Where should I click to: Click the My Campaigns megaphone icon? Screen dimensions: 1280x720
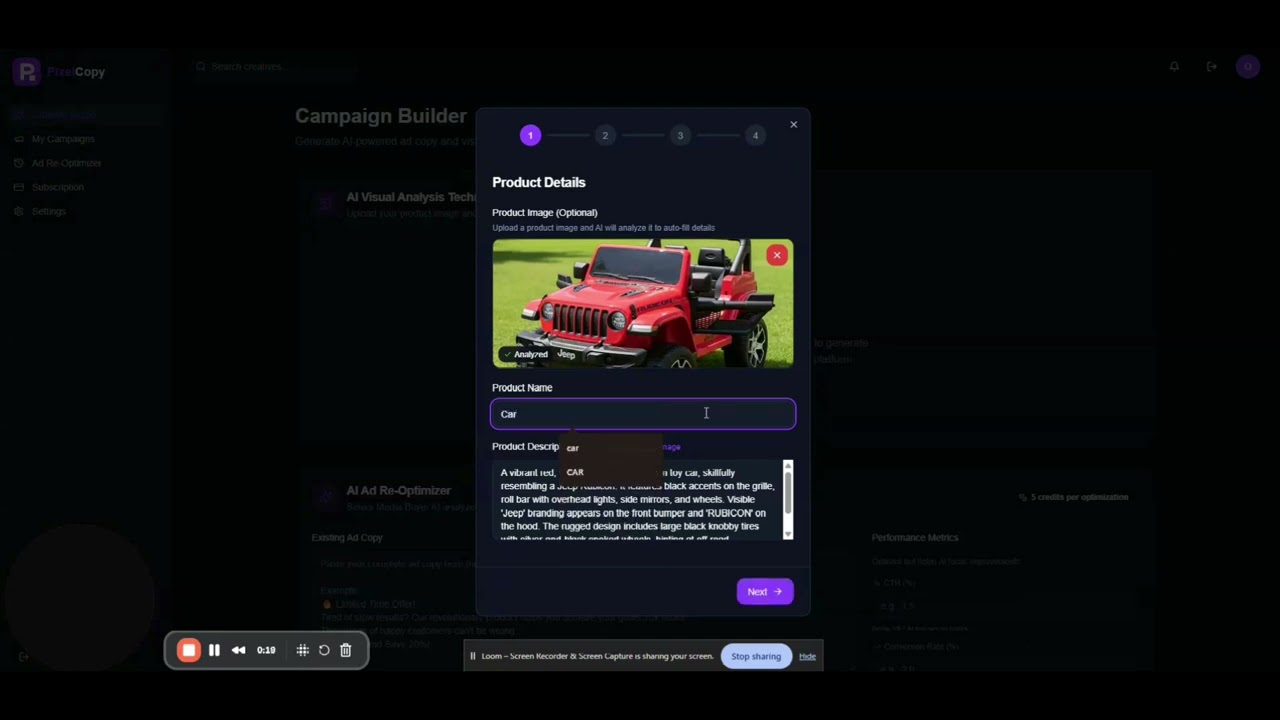[x=19, y=139]
